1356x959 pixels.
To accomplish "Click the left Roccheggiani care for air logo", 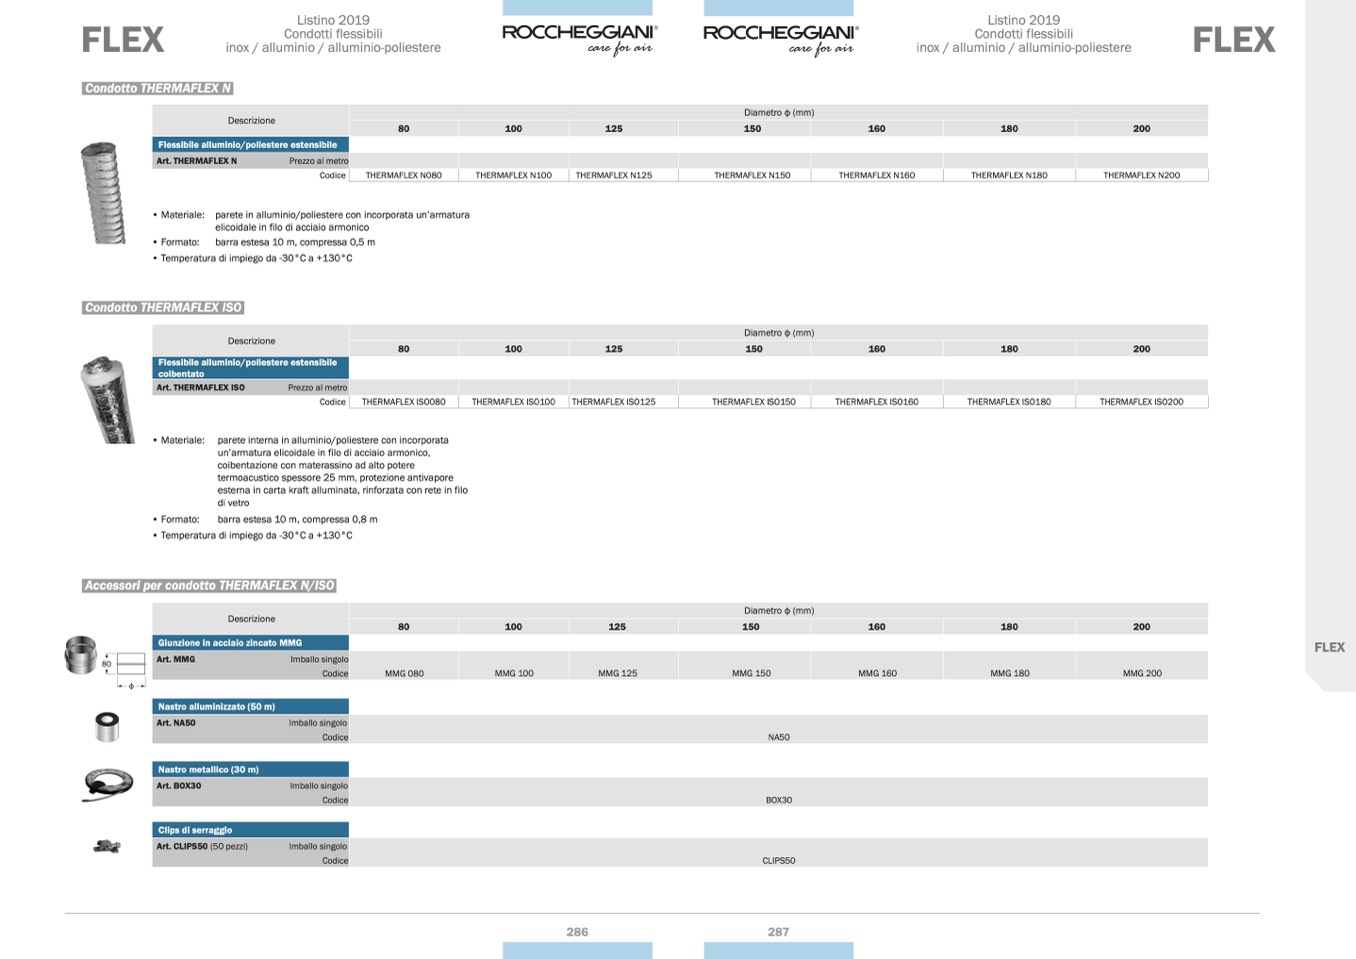I will click(x=579, y=38).
